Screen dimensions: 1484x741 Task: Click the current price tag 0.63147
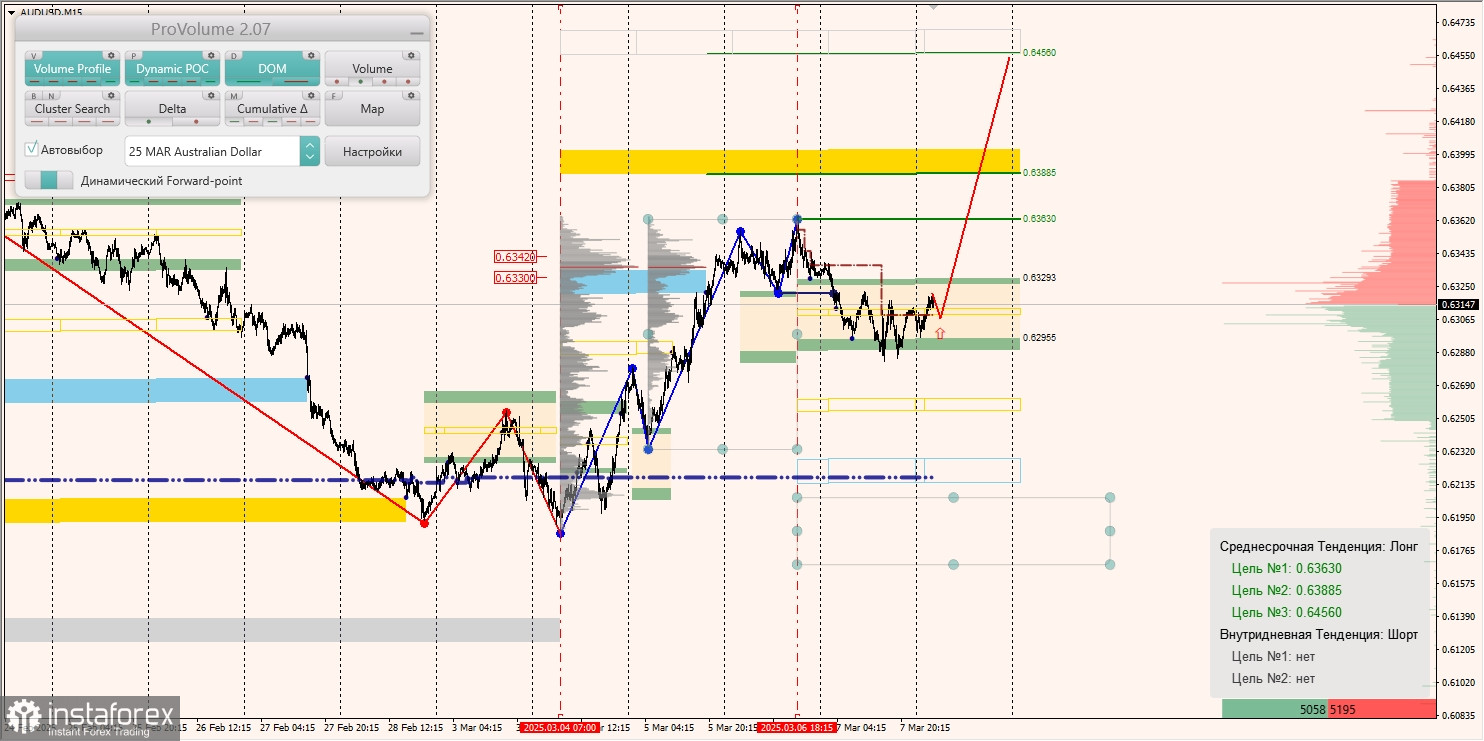(x=1458, y=304)
